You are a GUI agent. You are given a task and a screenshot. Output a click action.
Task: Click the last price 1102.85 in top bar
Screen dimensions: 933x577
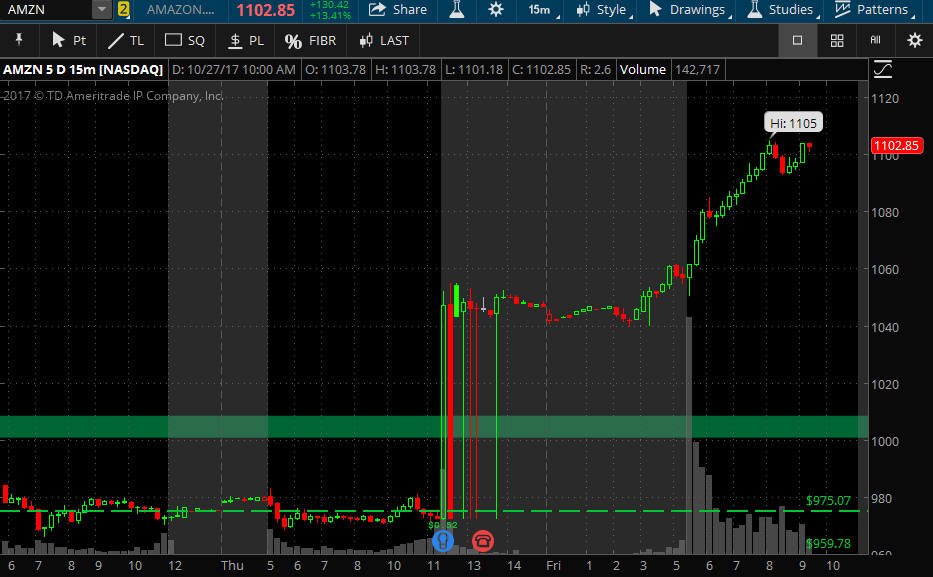click(265, 10)
